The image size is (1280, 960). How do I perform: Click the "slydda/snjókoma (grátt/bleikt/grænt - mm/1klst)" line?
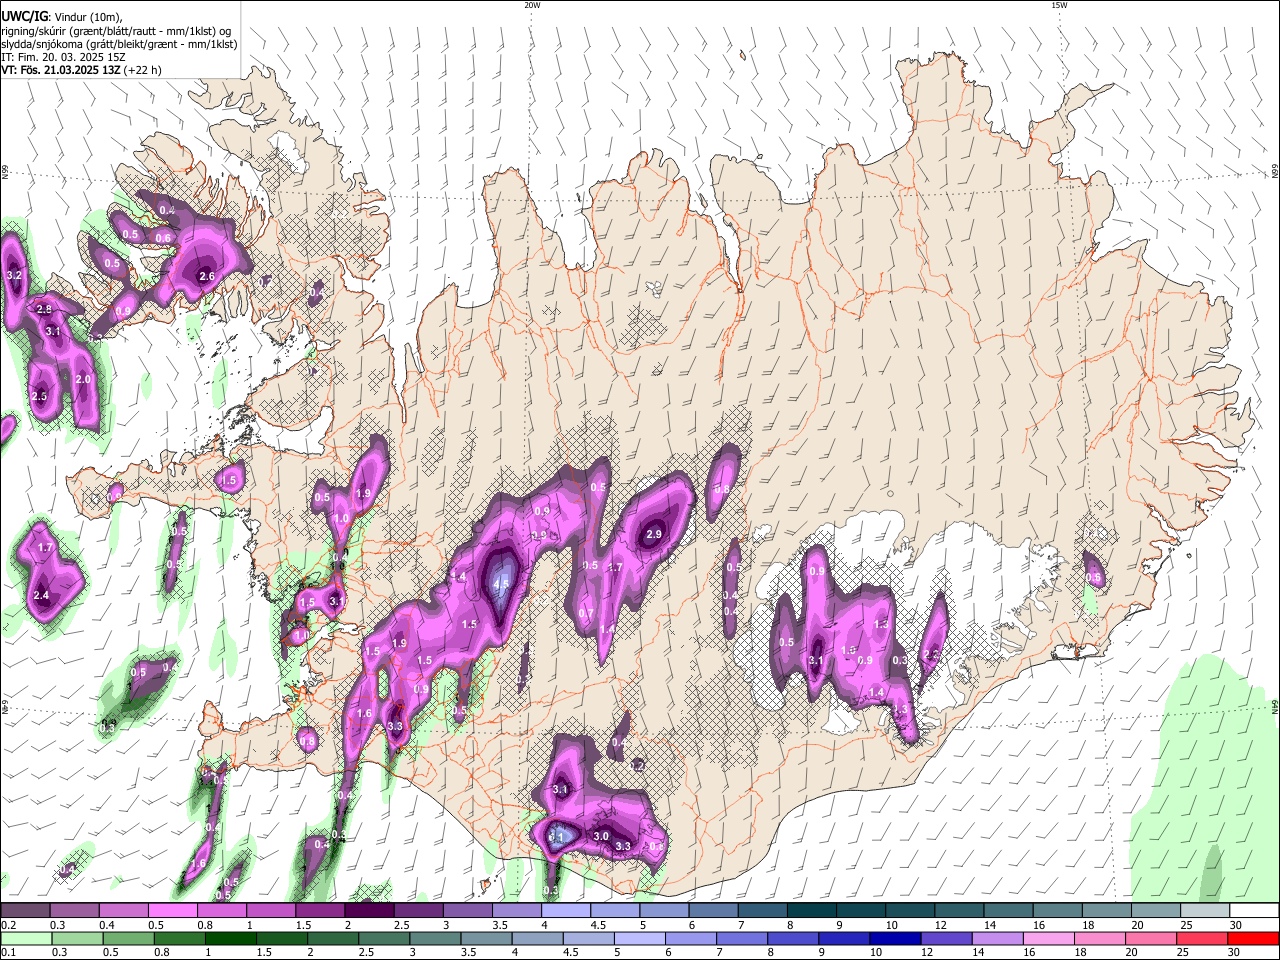(119, 44)
